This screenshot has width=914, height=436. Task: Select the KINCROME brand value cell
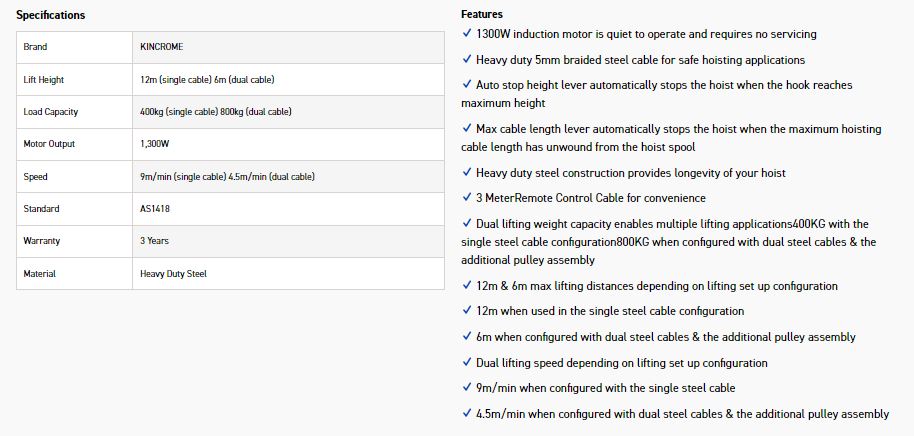tap(163, 47)
